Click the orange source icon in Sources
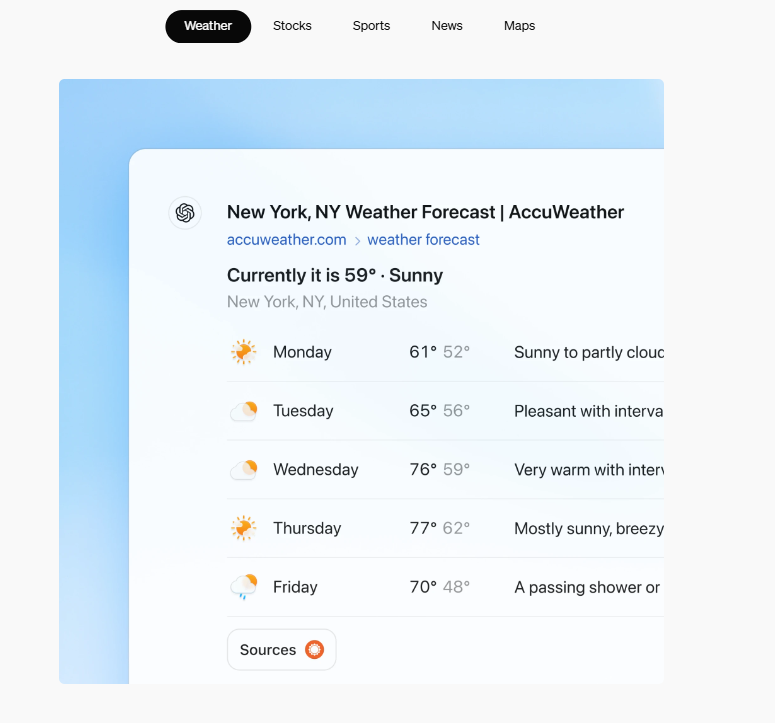The image size is (775, 723). [314, 649]
